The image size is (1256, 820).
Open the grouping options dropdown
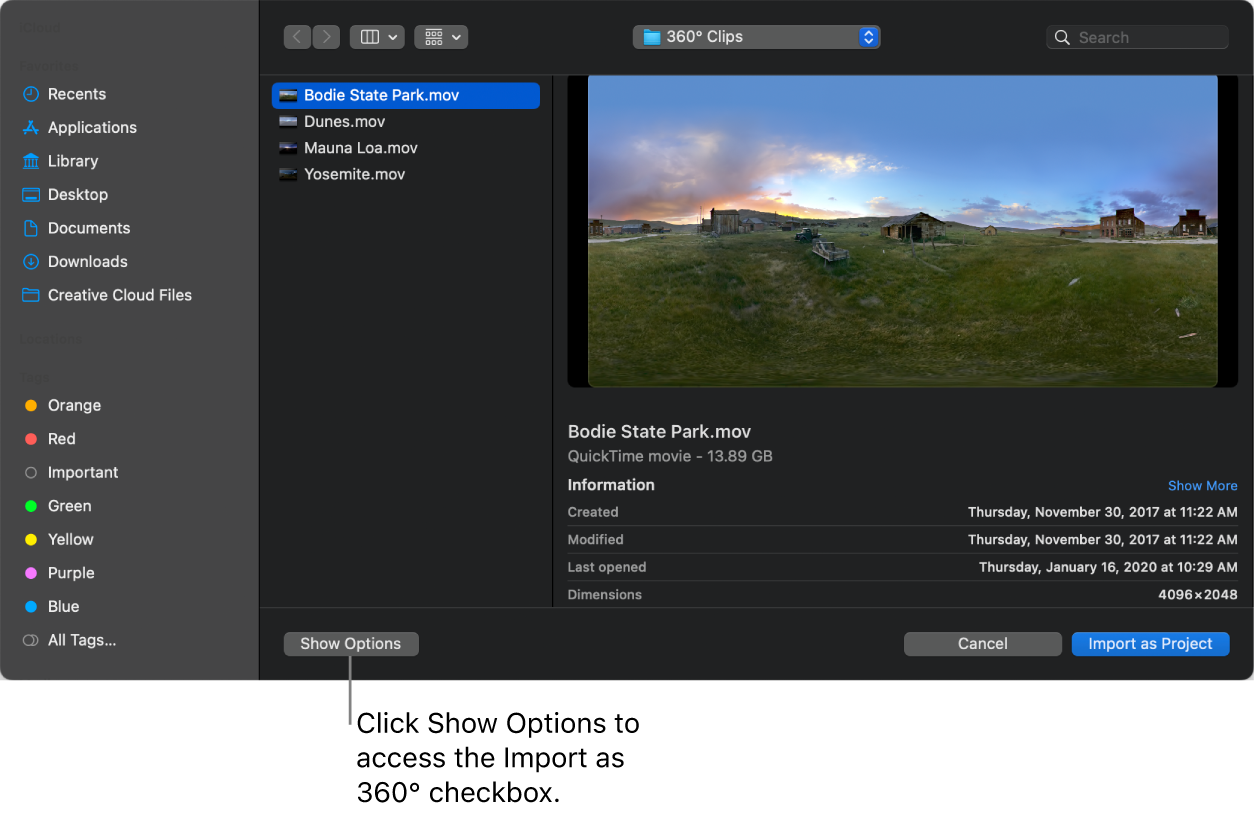441,36
